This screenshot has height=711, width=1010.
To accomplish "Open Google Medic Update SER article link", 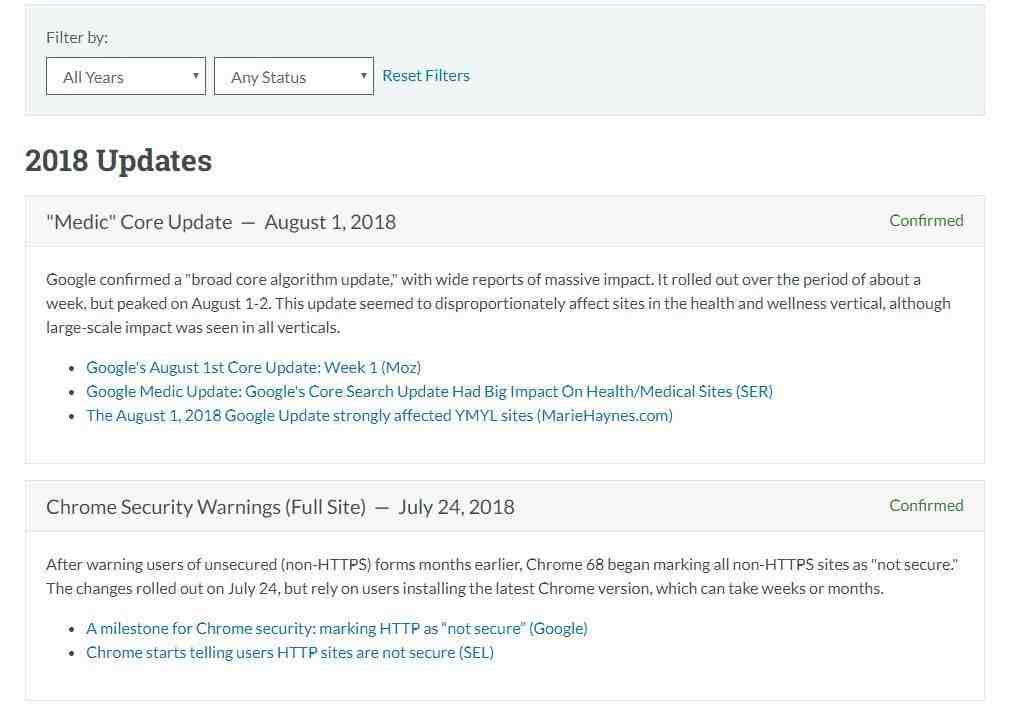I will (430, 392).
